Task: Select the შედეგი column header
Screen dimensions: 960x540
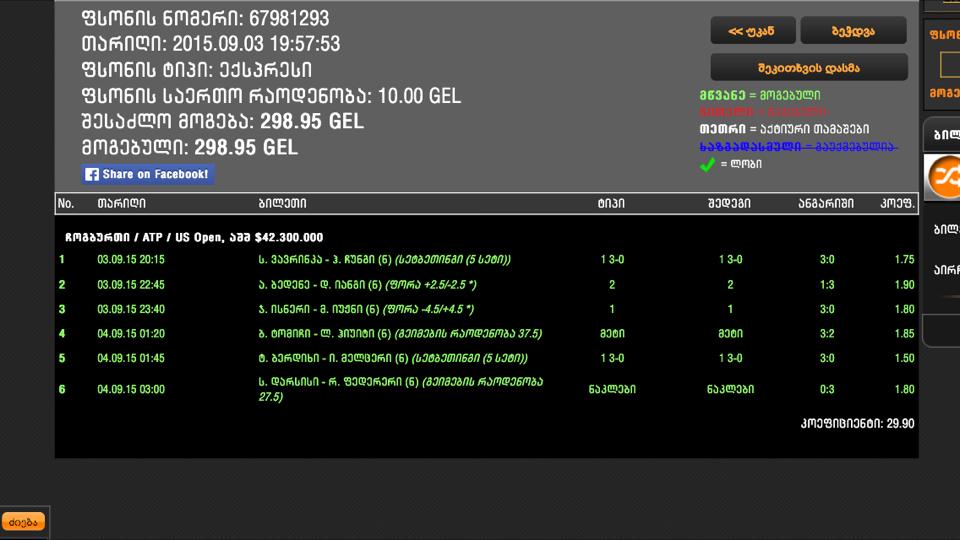Action: click(x=729, y=203)
